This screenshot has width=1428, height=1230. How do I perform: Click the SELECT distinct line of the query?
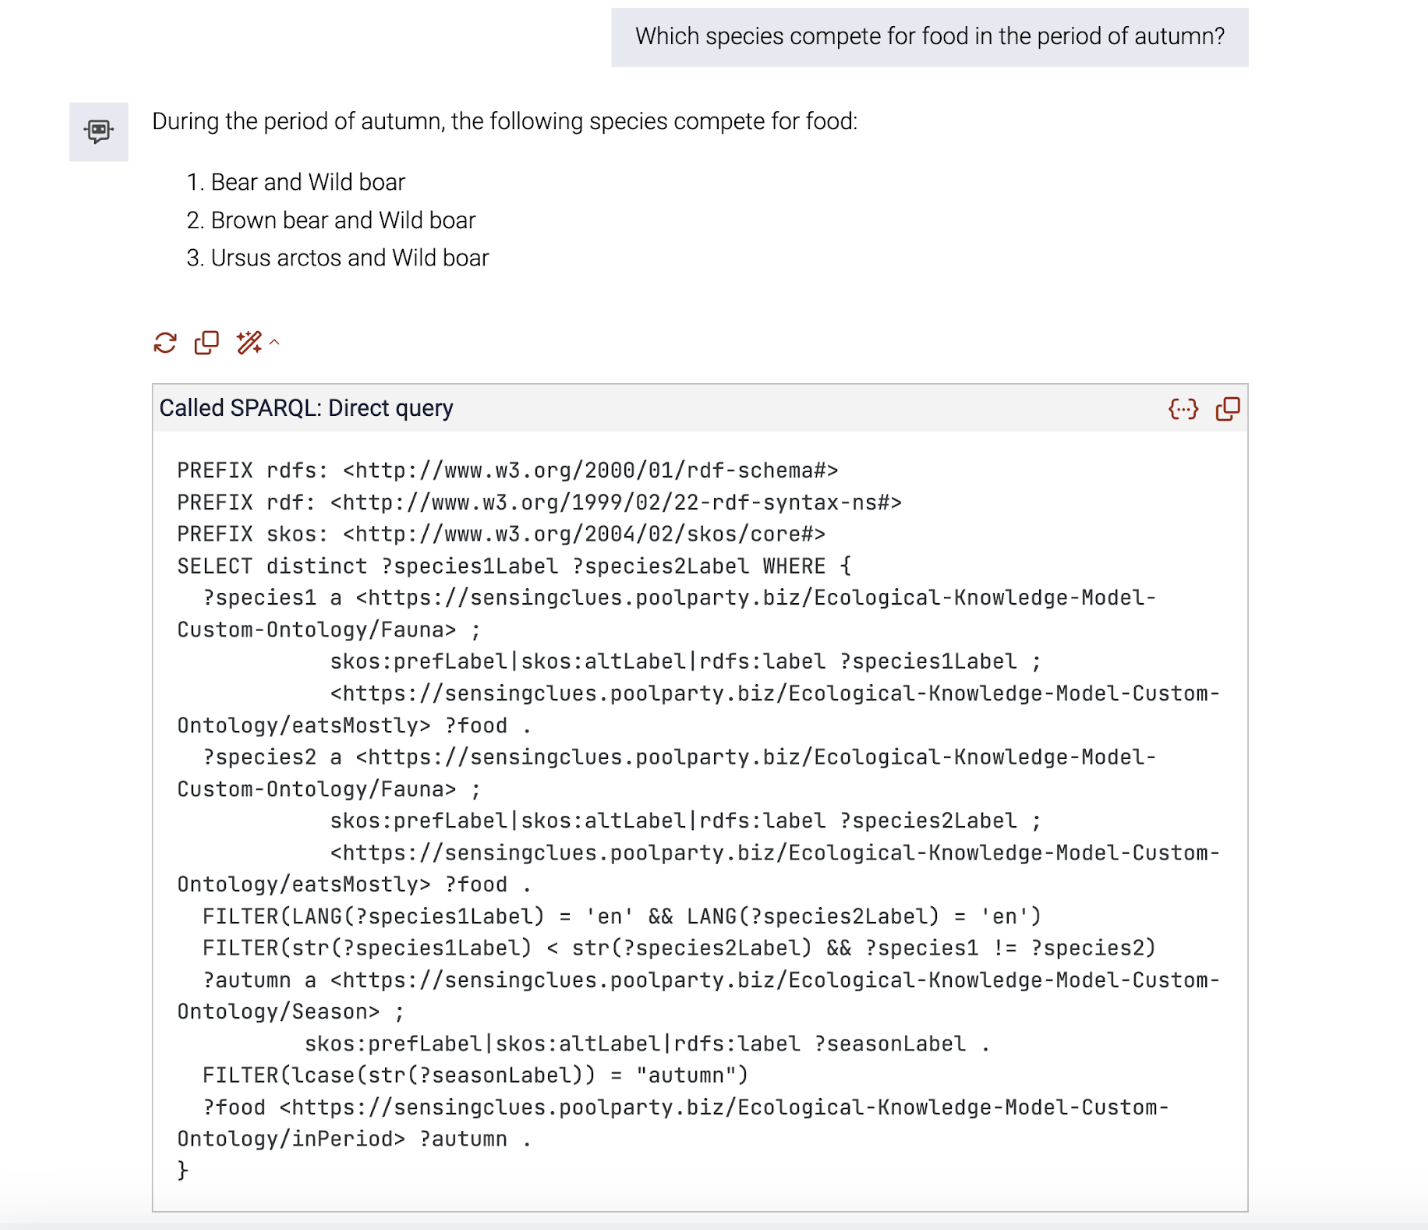coord(514,566)
